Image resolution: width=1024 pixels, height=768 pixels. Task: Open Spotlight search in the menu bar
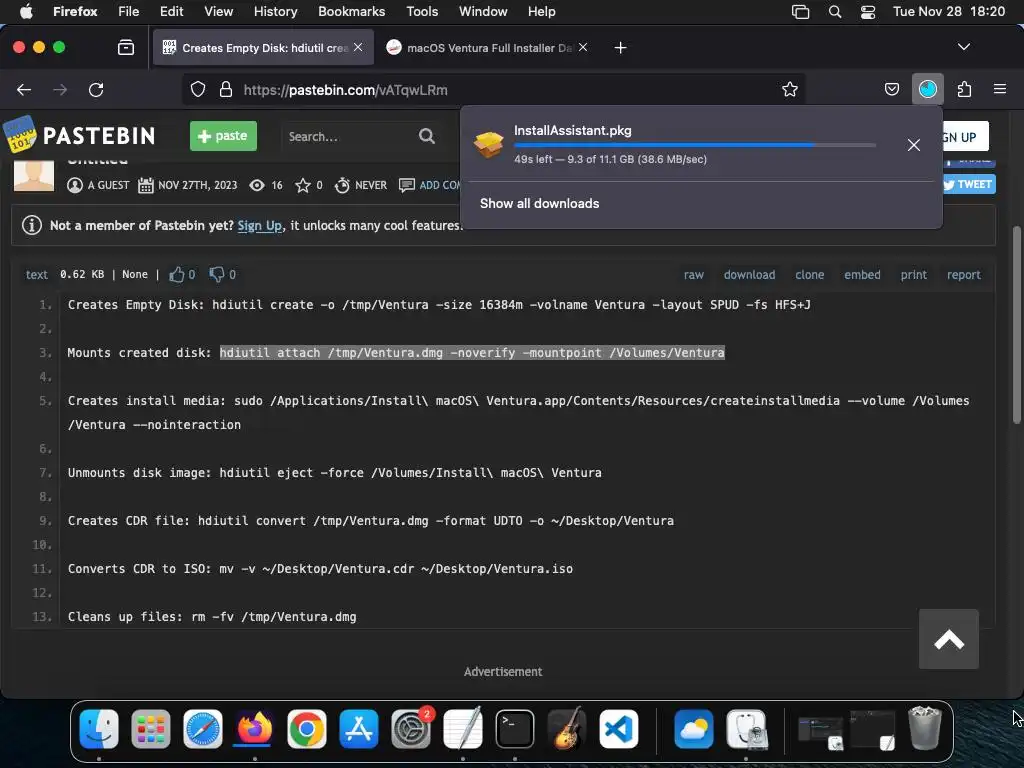coord(835,11)
